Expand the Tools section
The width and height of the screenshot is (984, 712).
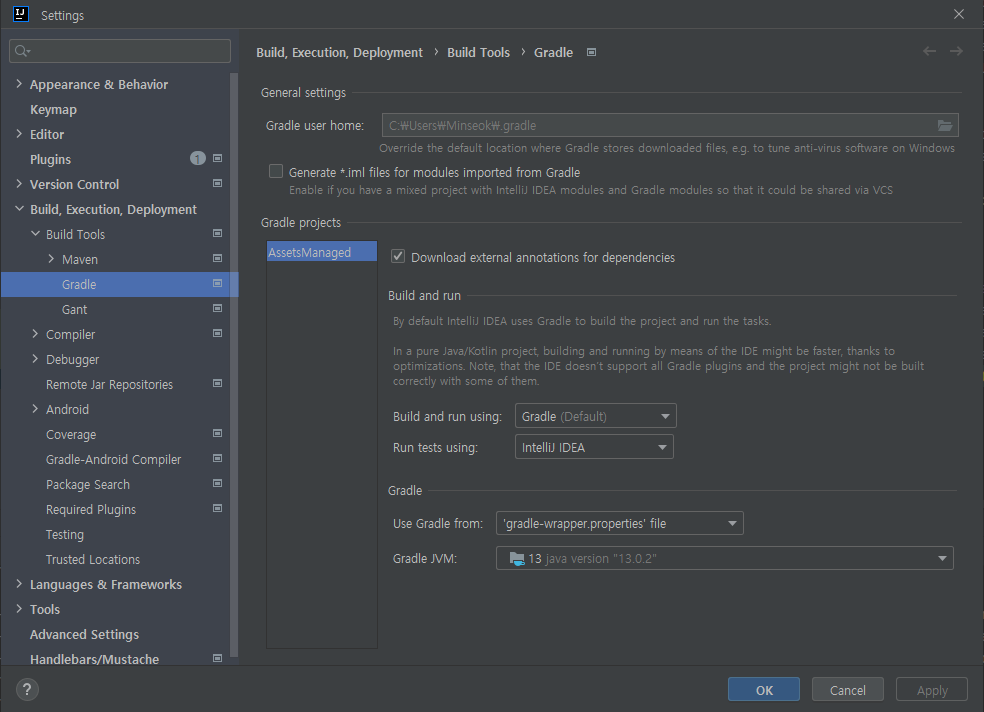(x=19, y=608)
